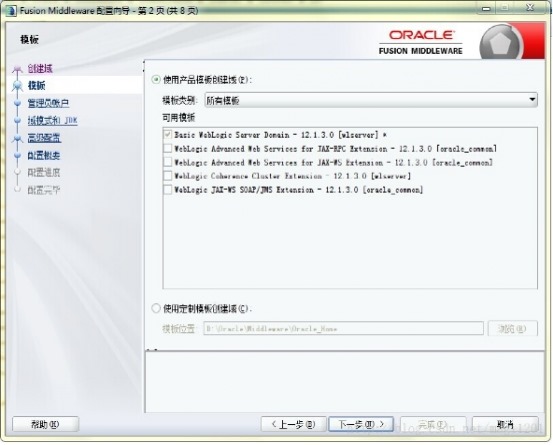Image resolution: width=553 pixels, height=445 pixels.
Task: Proceed with the Next step button
Action: [361, 424]
